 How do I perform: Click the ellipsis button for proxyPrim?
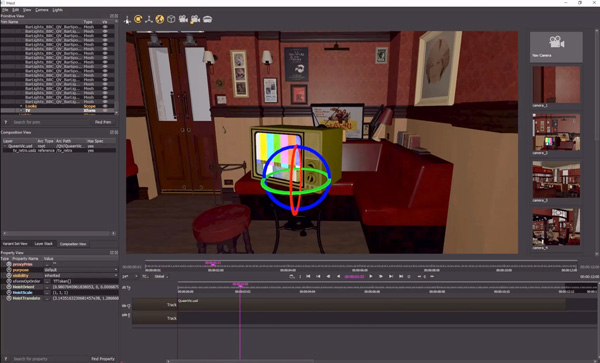(47, 264)
